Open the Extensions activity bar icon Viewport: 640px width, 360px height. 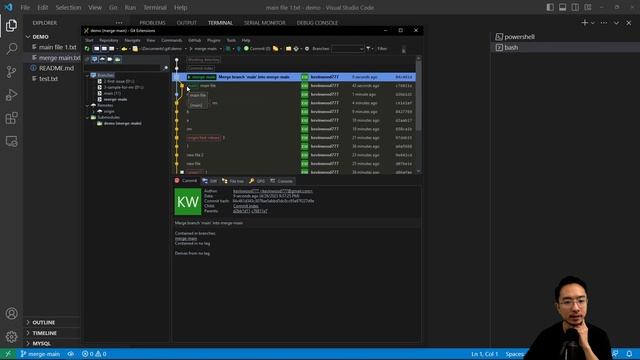coord(11,118)
